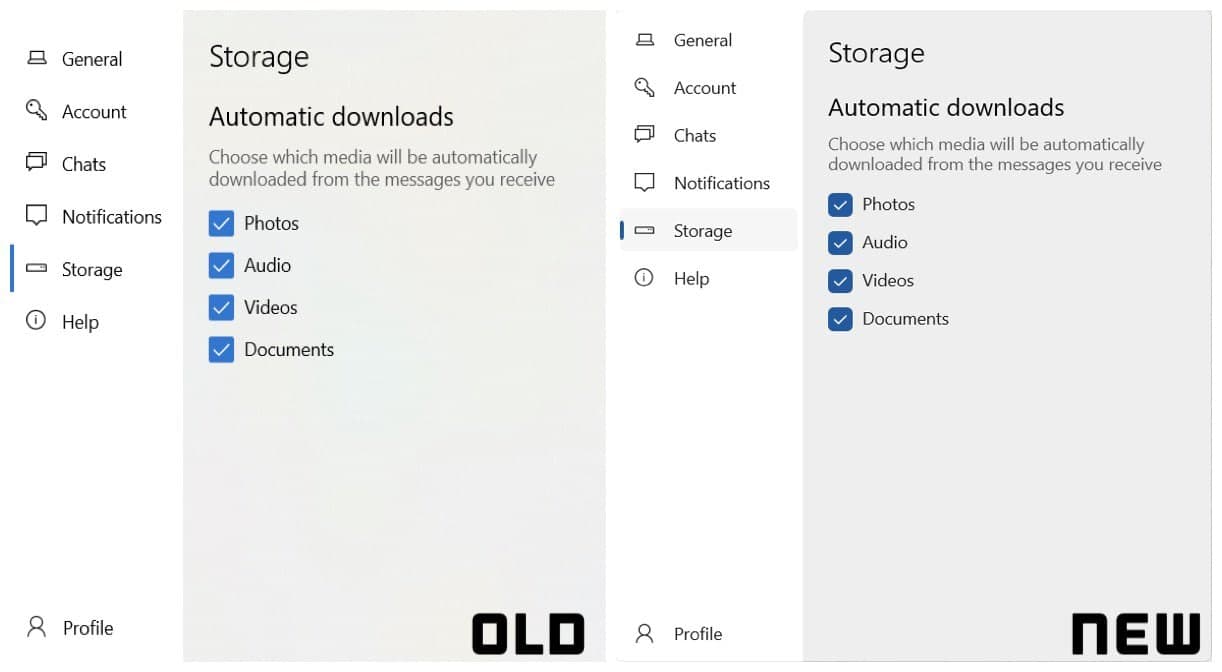Uncheck Documents checkbox in the OLD panel

[221, 349]
